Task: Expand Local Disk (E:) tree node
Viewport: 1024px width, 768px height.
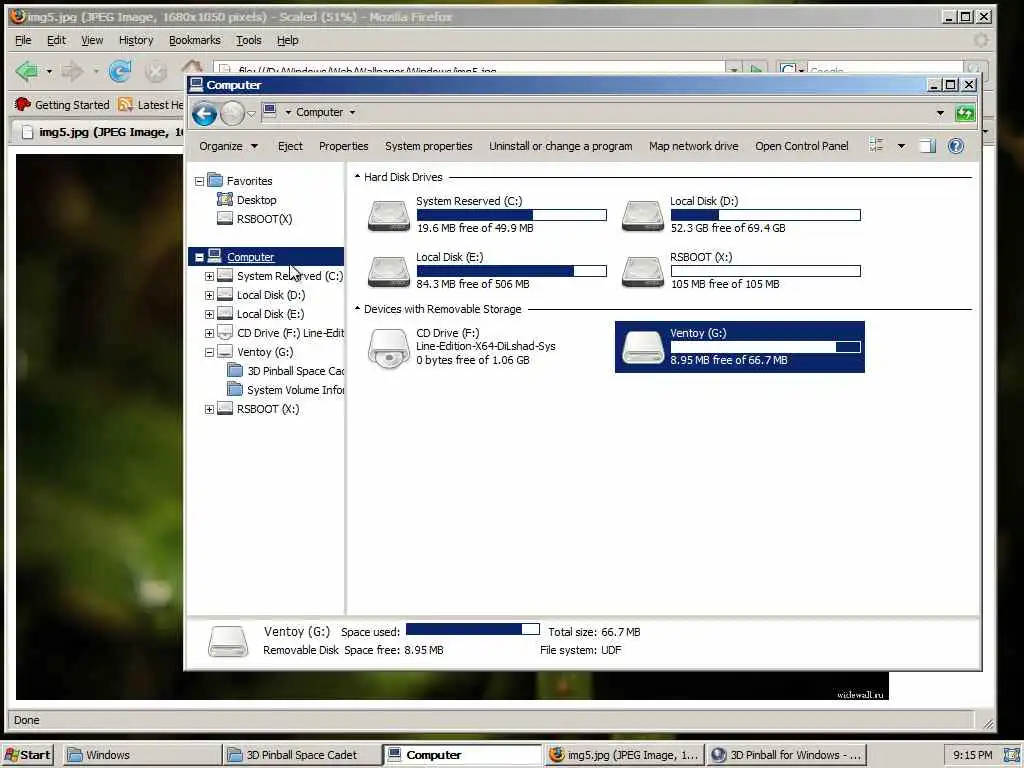Action: coord(209,314)
